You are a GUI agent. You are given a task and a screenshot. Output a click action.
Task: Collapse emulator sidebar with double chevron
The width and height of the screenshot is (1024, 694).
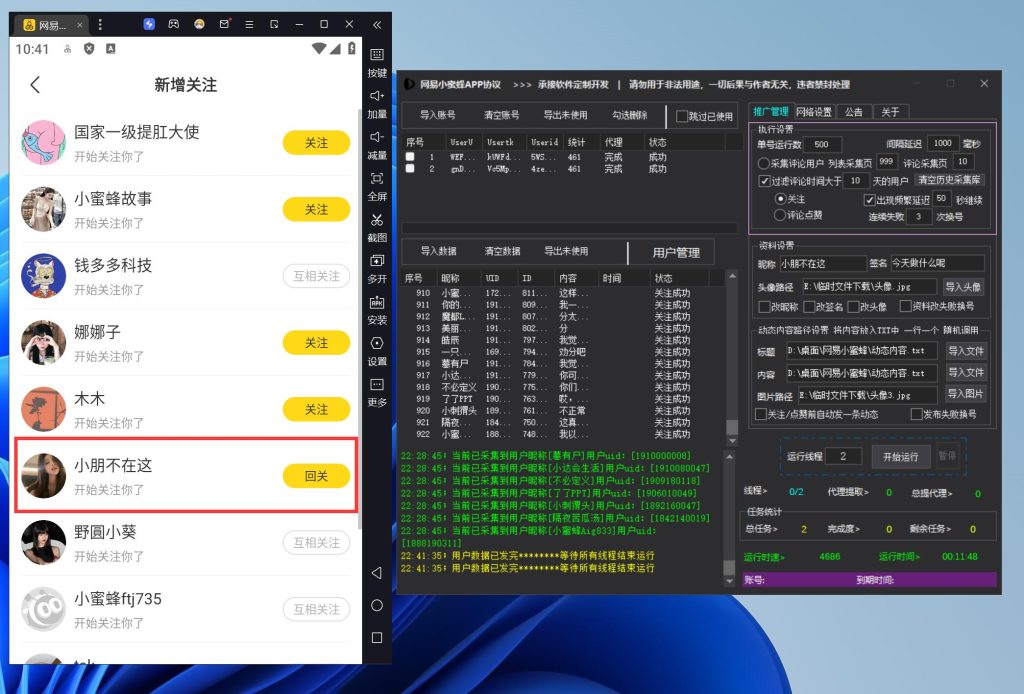tap(377, 24)
